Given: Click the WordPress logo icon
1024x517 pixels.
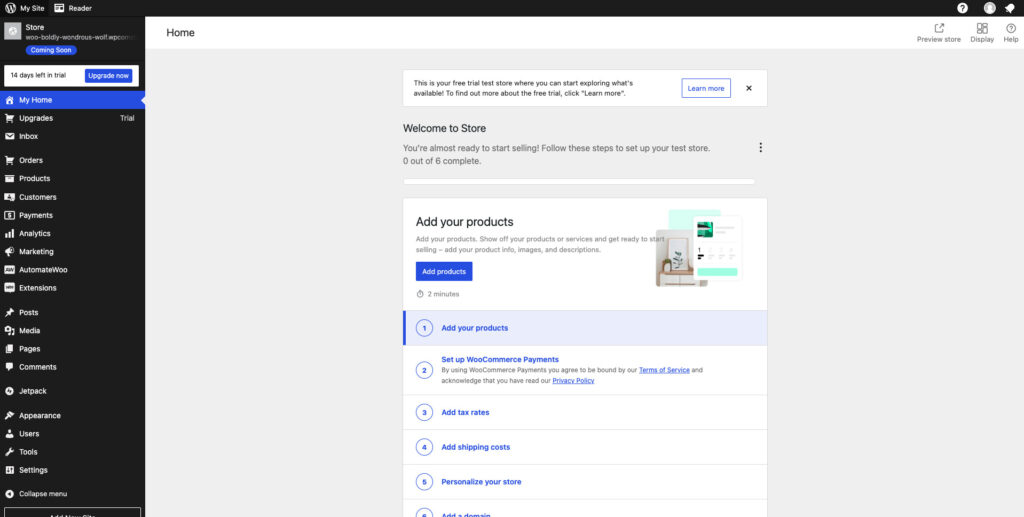Looking at the screenshot, I should tap(10, 8).
